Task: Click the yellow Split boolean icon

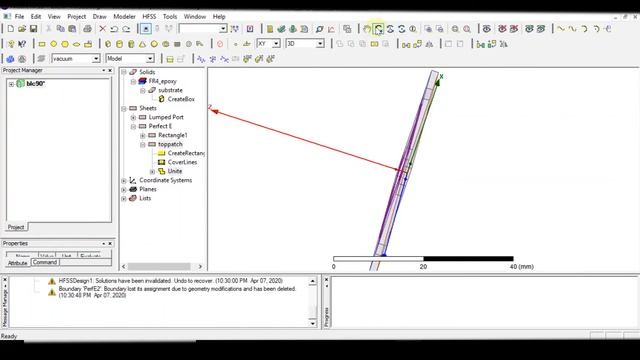Action: (x=374, y=44)
